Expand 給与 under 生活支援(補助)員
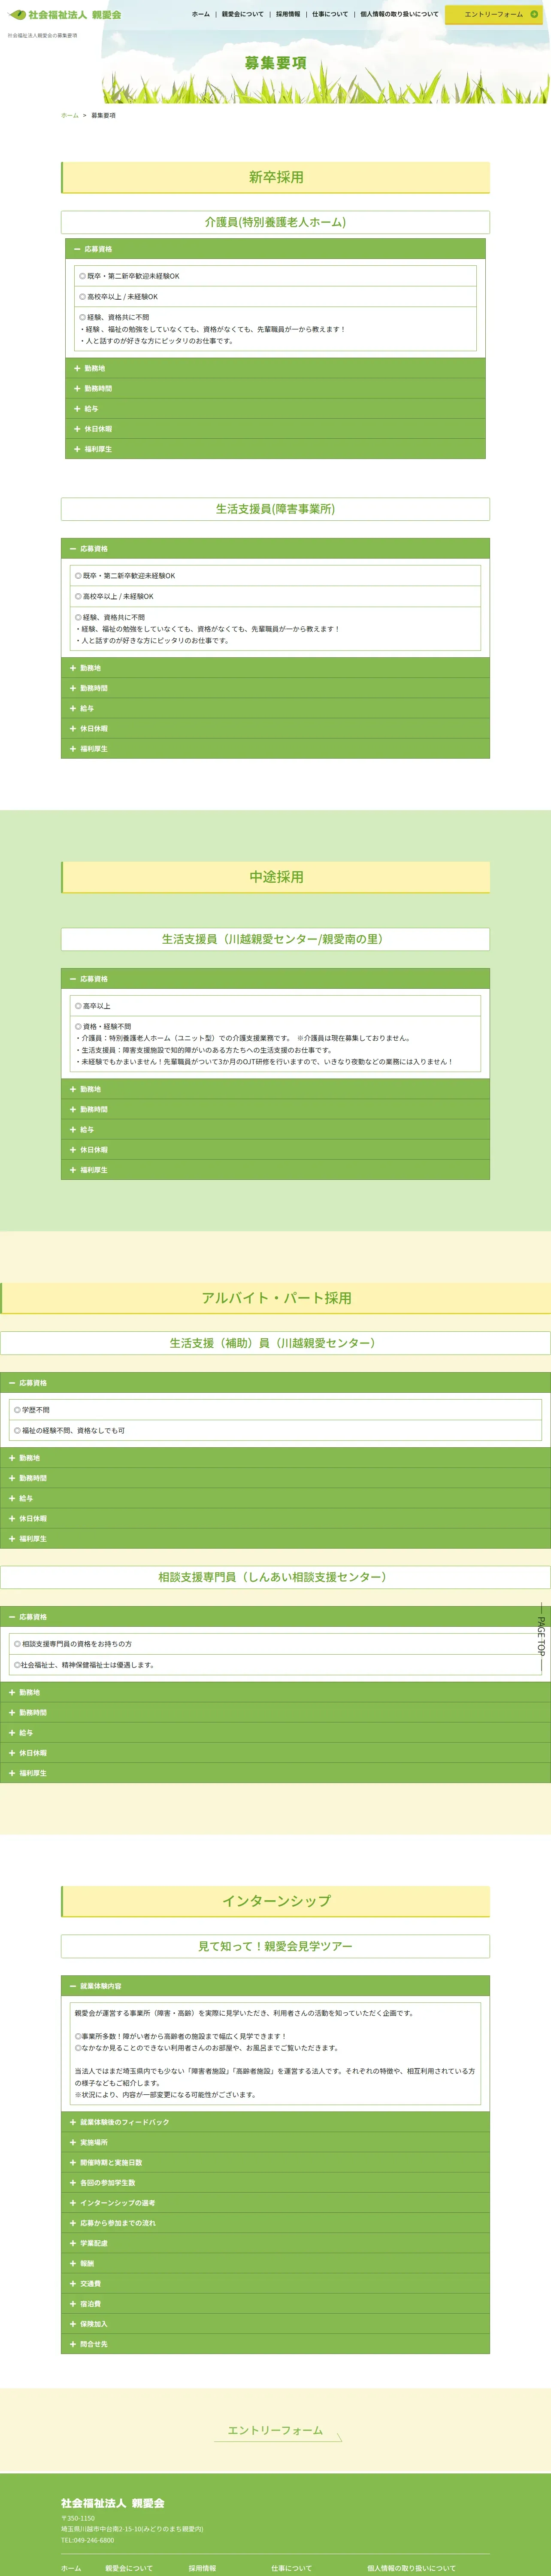This screenshot has height=2576, width=551. (275, 1498)
